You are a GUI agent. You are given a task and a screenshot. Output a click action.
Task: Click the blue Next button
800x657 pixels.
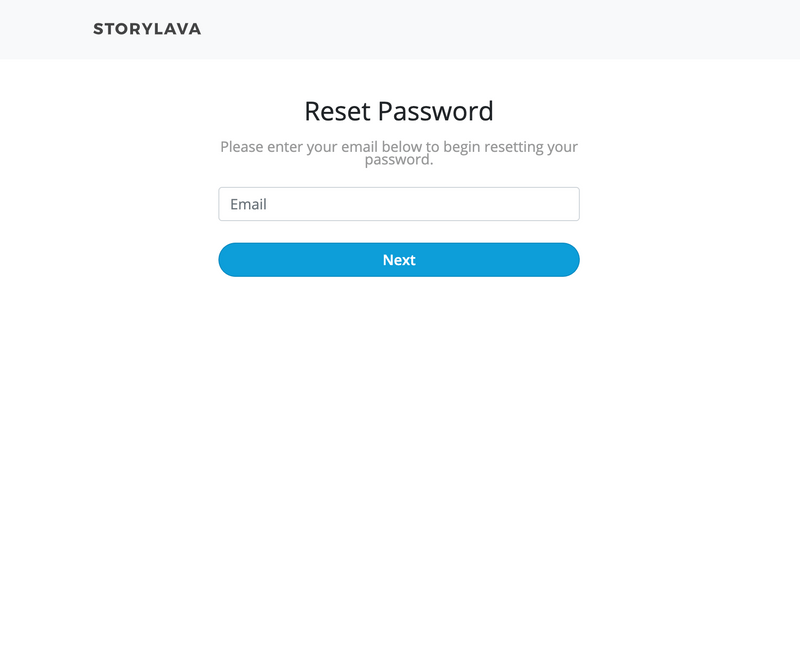(399, 260)
